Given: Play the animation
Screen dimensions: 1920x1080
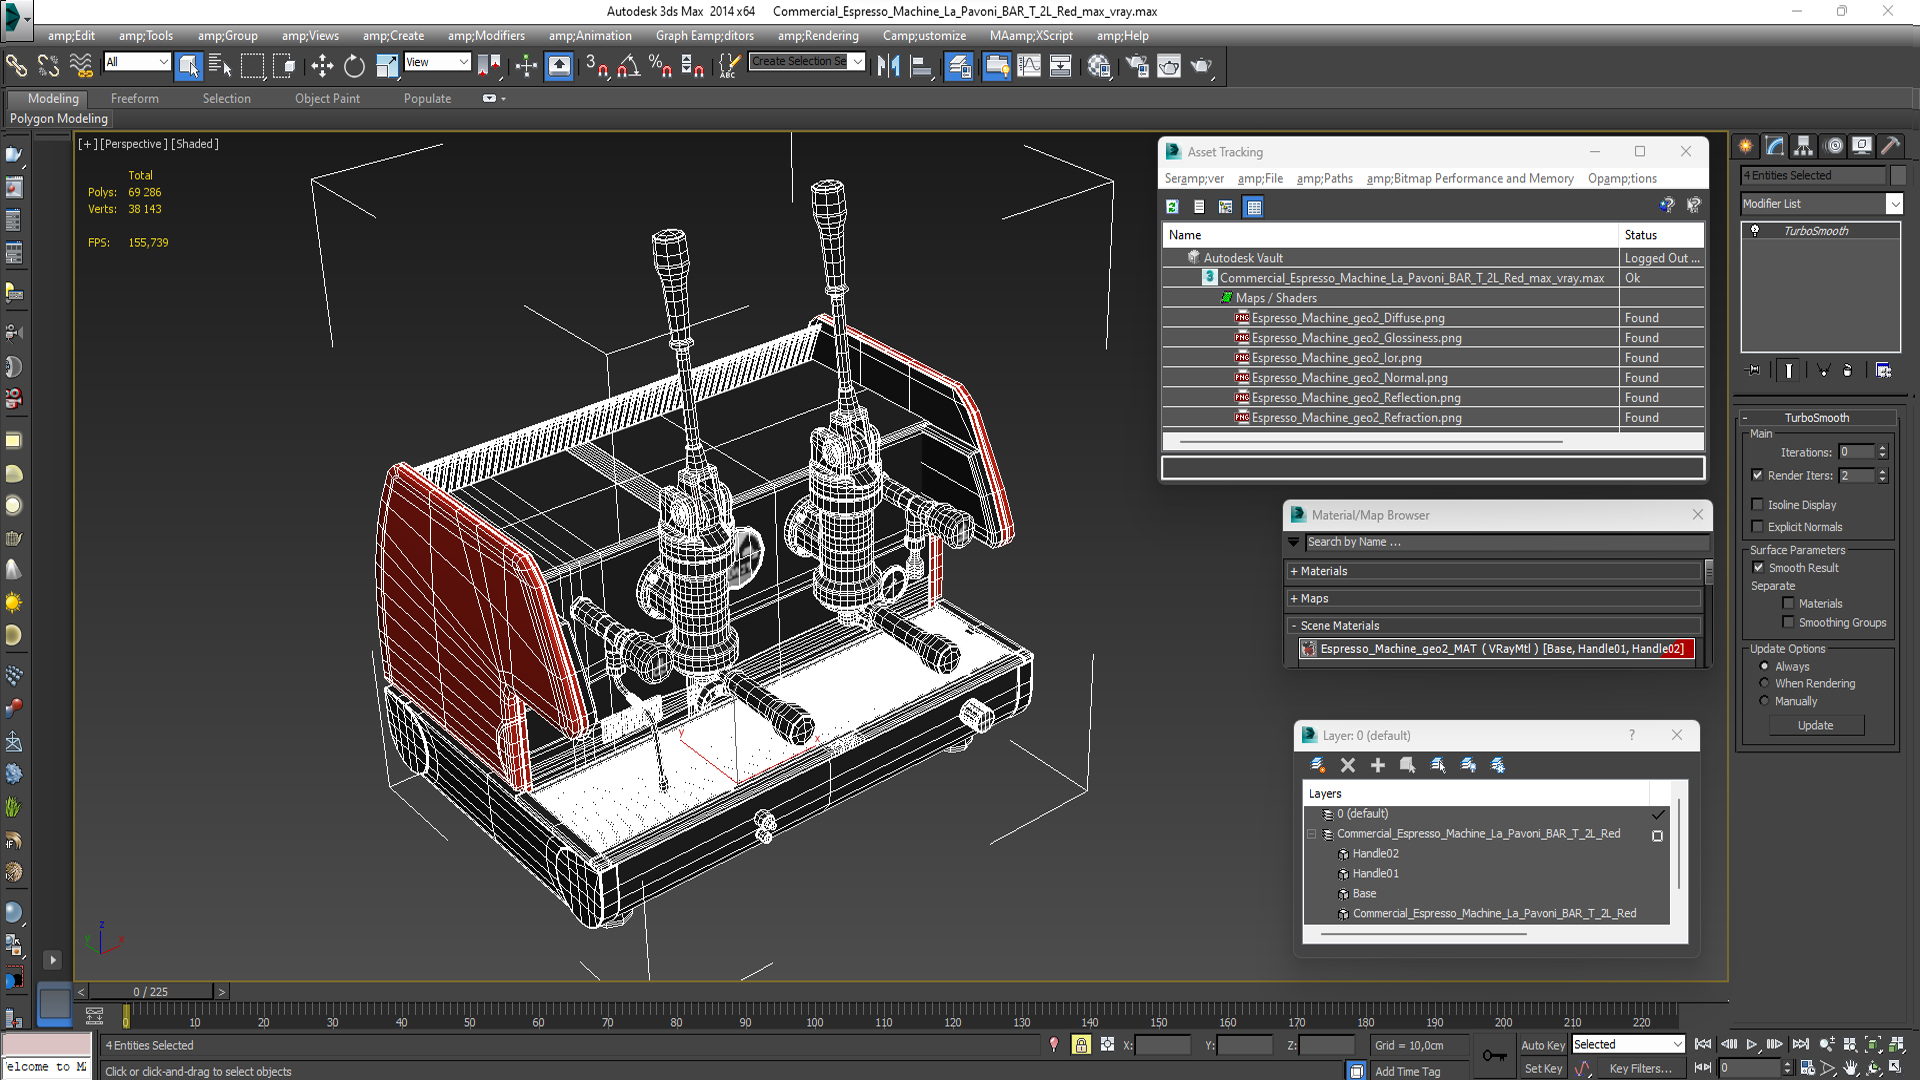Looking at the screenshot, I should [x=1752, y=1044].
